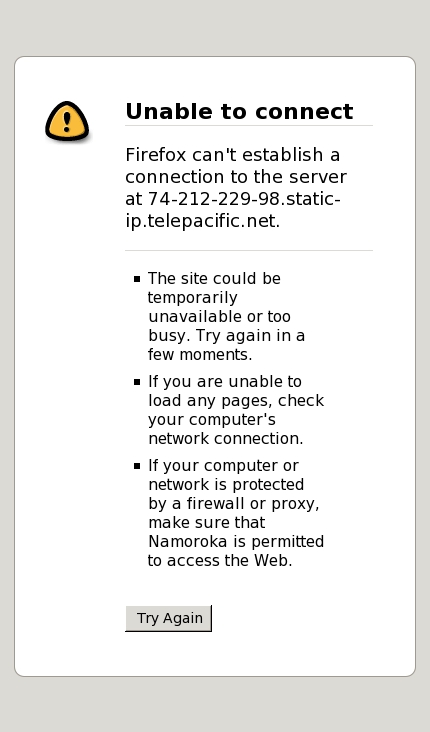The height and width of the screenshot is (732, 430).
Task: Click the divider line above the bullet list
Action: click(249, 251)
